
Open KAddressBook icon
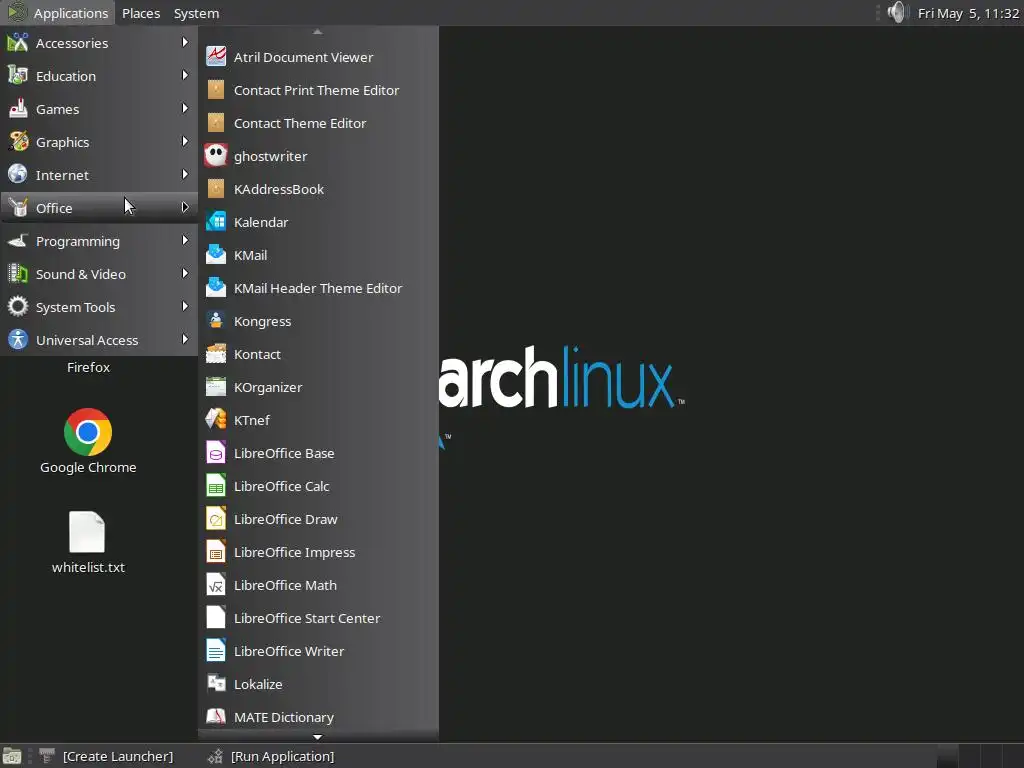coord(216,189)
